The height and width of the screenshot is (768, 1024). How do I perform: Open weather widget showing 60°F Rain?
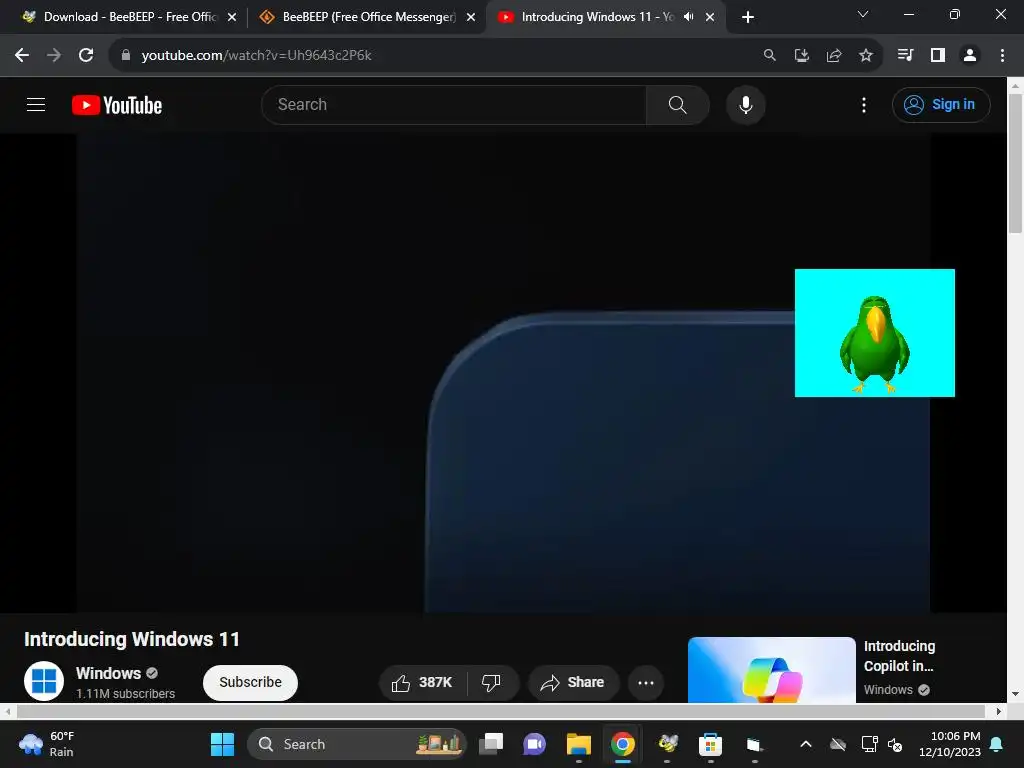[x=47, y=744]
